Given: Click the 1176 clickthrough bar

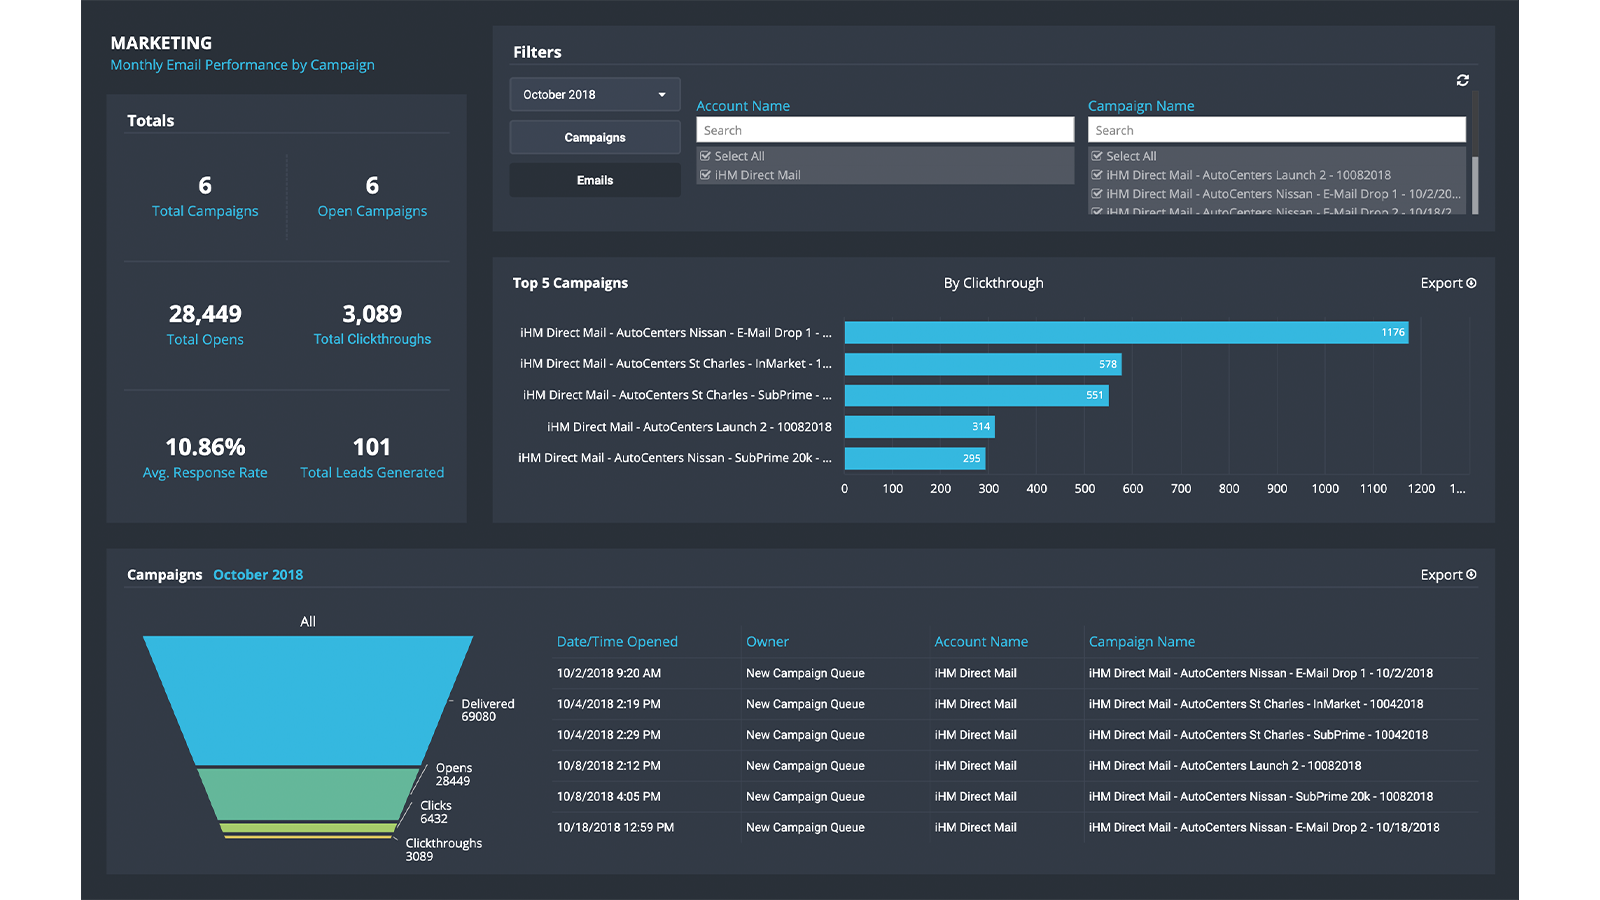Looking at the screenshot, I should coord(1126,332).
